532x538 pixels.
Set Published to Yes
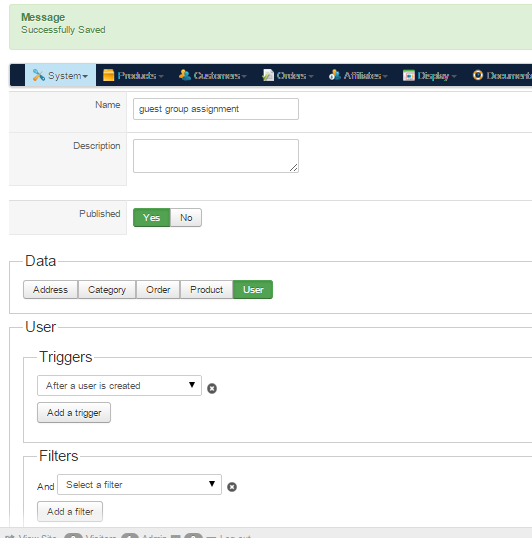click(x=152, y=218)
